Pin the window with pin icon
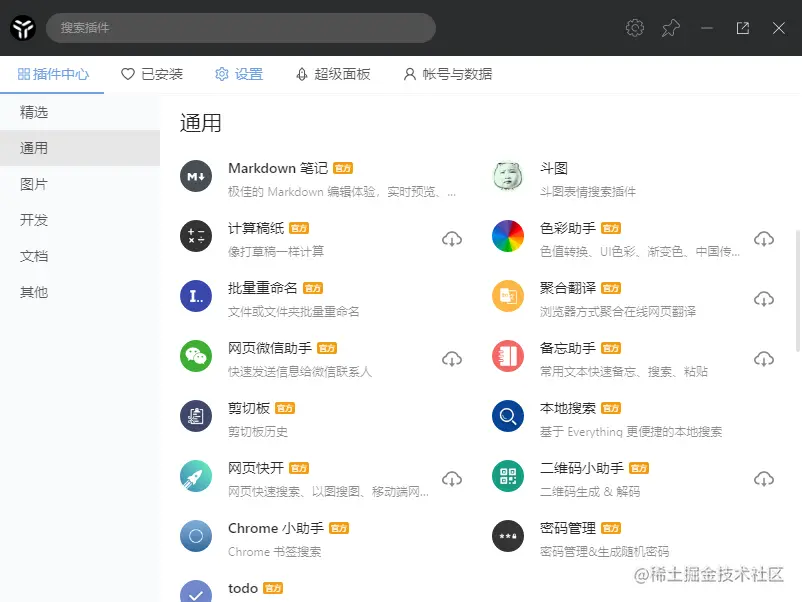The height and width of the screenshot is (602, 802). [671, 28]
